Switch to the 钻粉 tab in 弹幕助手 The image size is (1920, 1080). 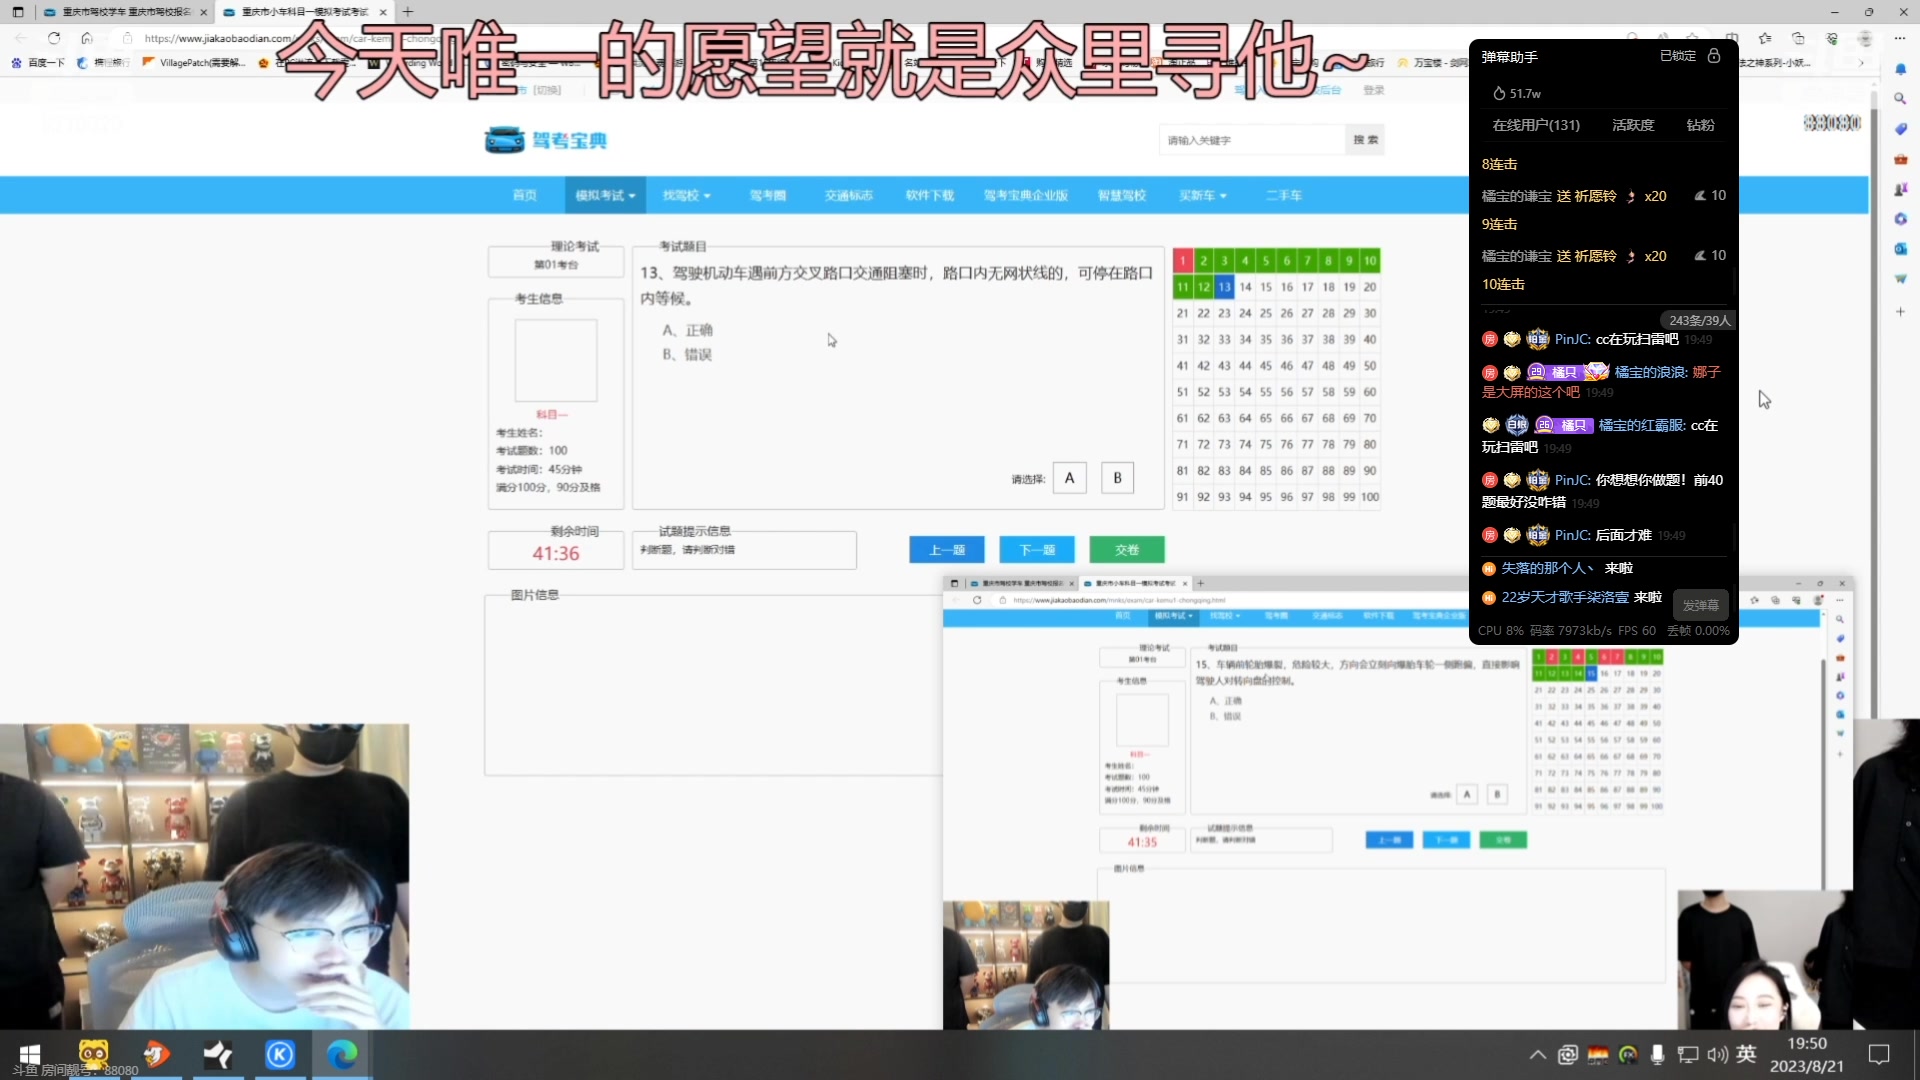1699,125
